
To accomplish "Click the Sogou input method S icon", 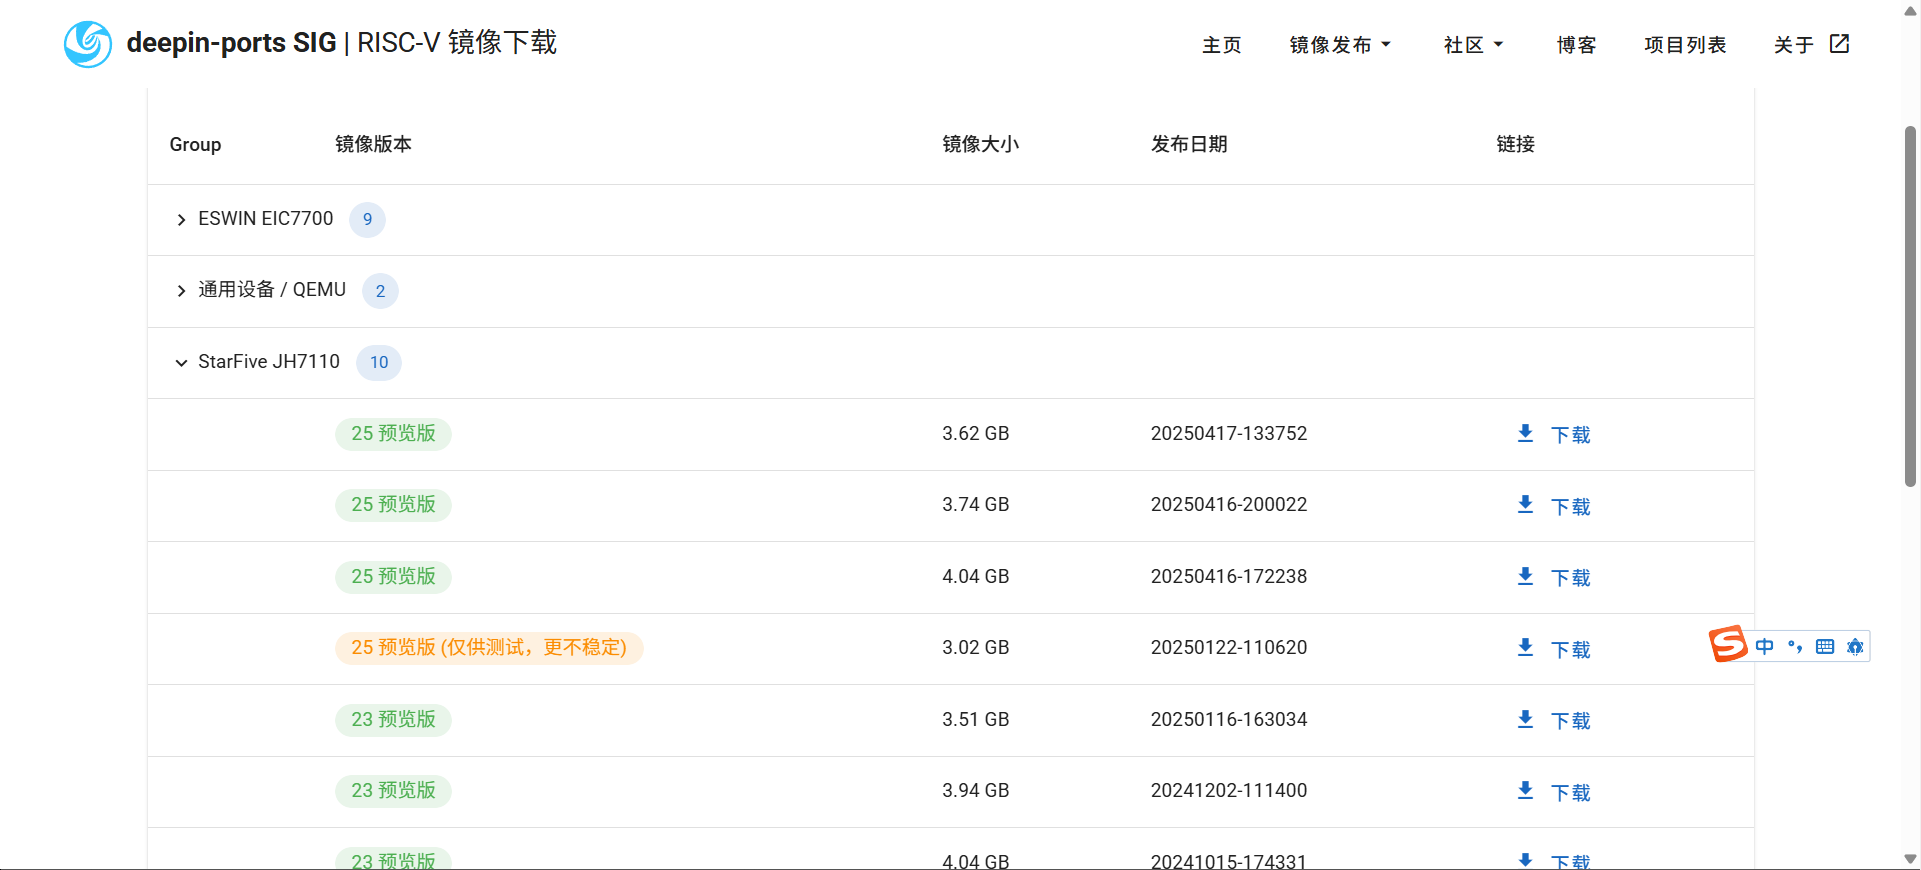I will pyautogui.click(x=1728, y=645).
